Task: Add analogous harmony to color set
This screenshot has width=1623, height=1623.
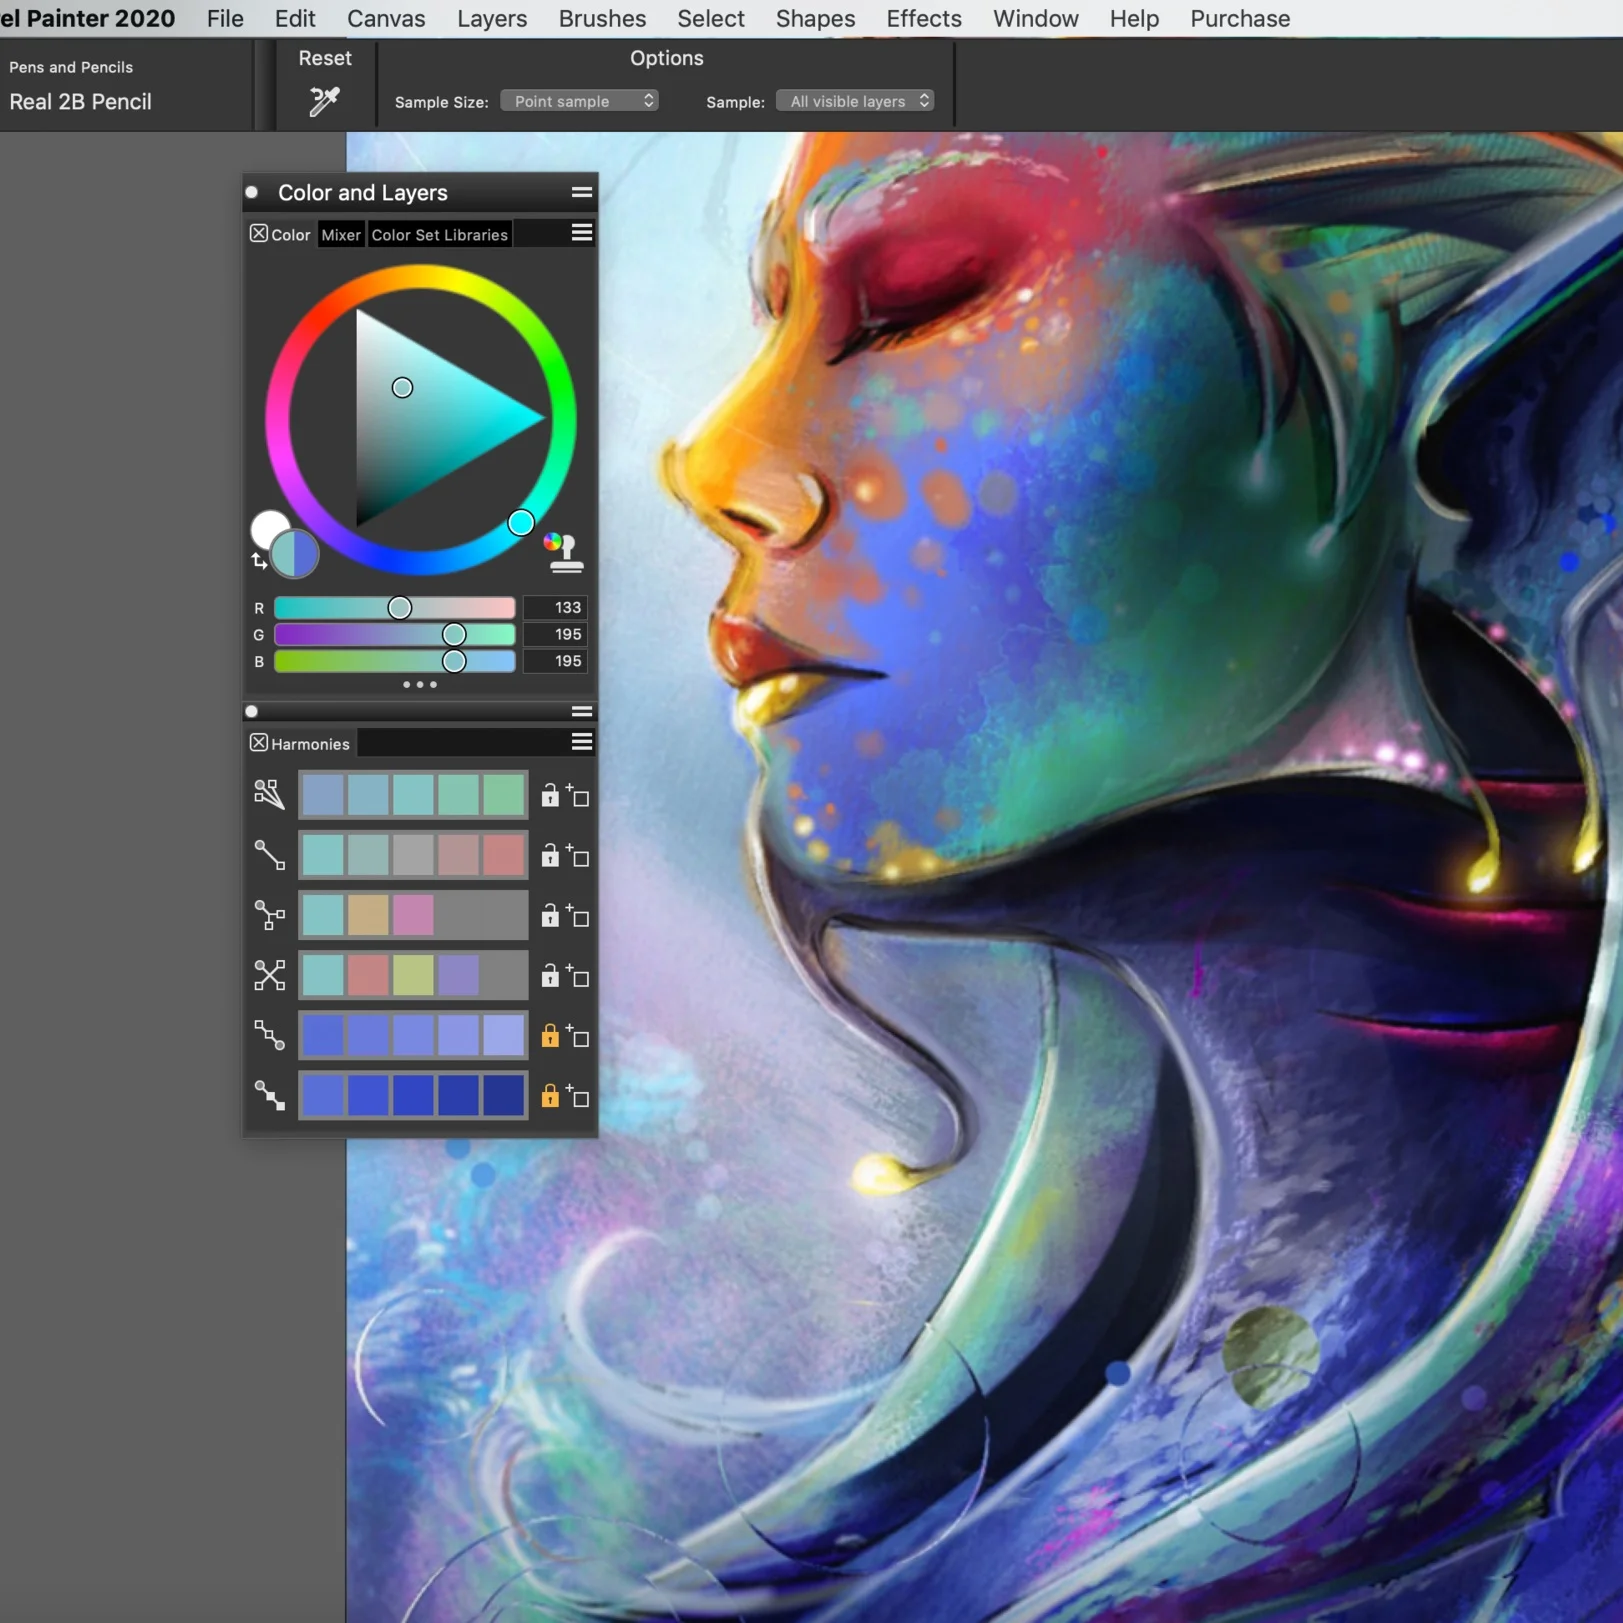Action: (578, 796)
